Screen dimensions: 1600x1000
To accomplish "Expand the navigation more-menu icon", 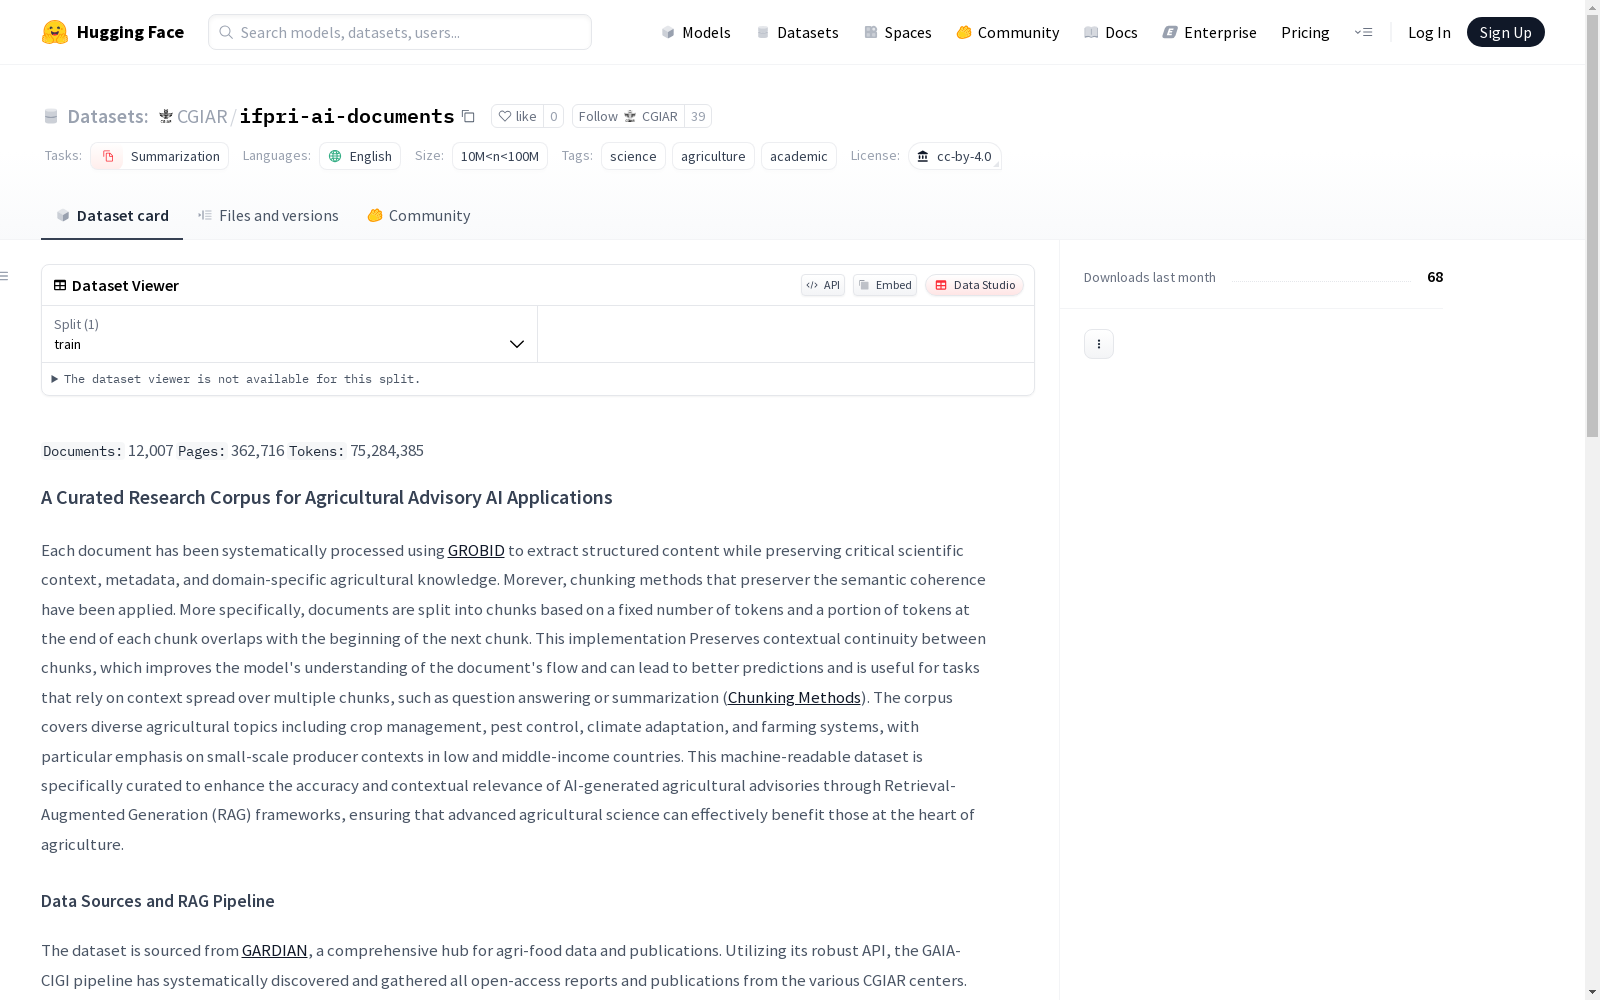I will (x=1363, y=32).
